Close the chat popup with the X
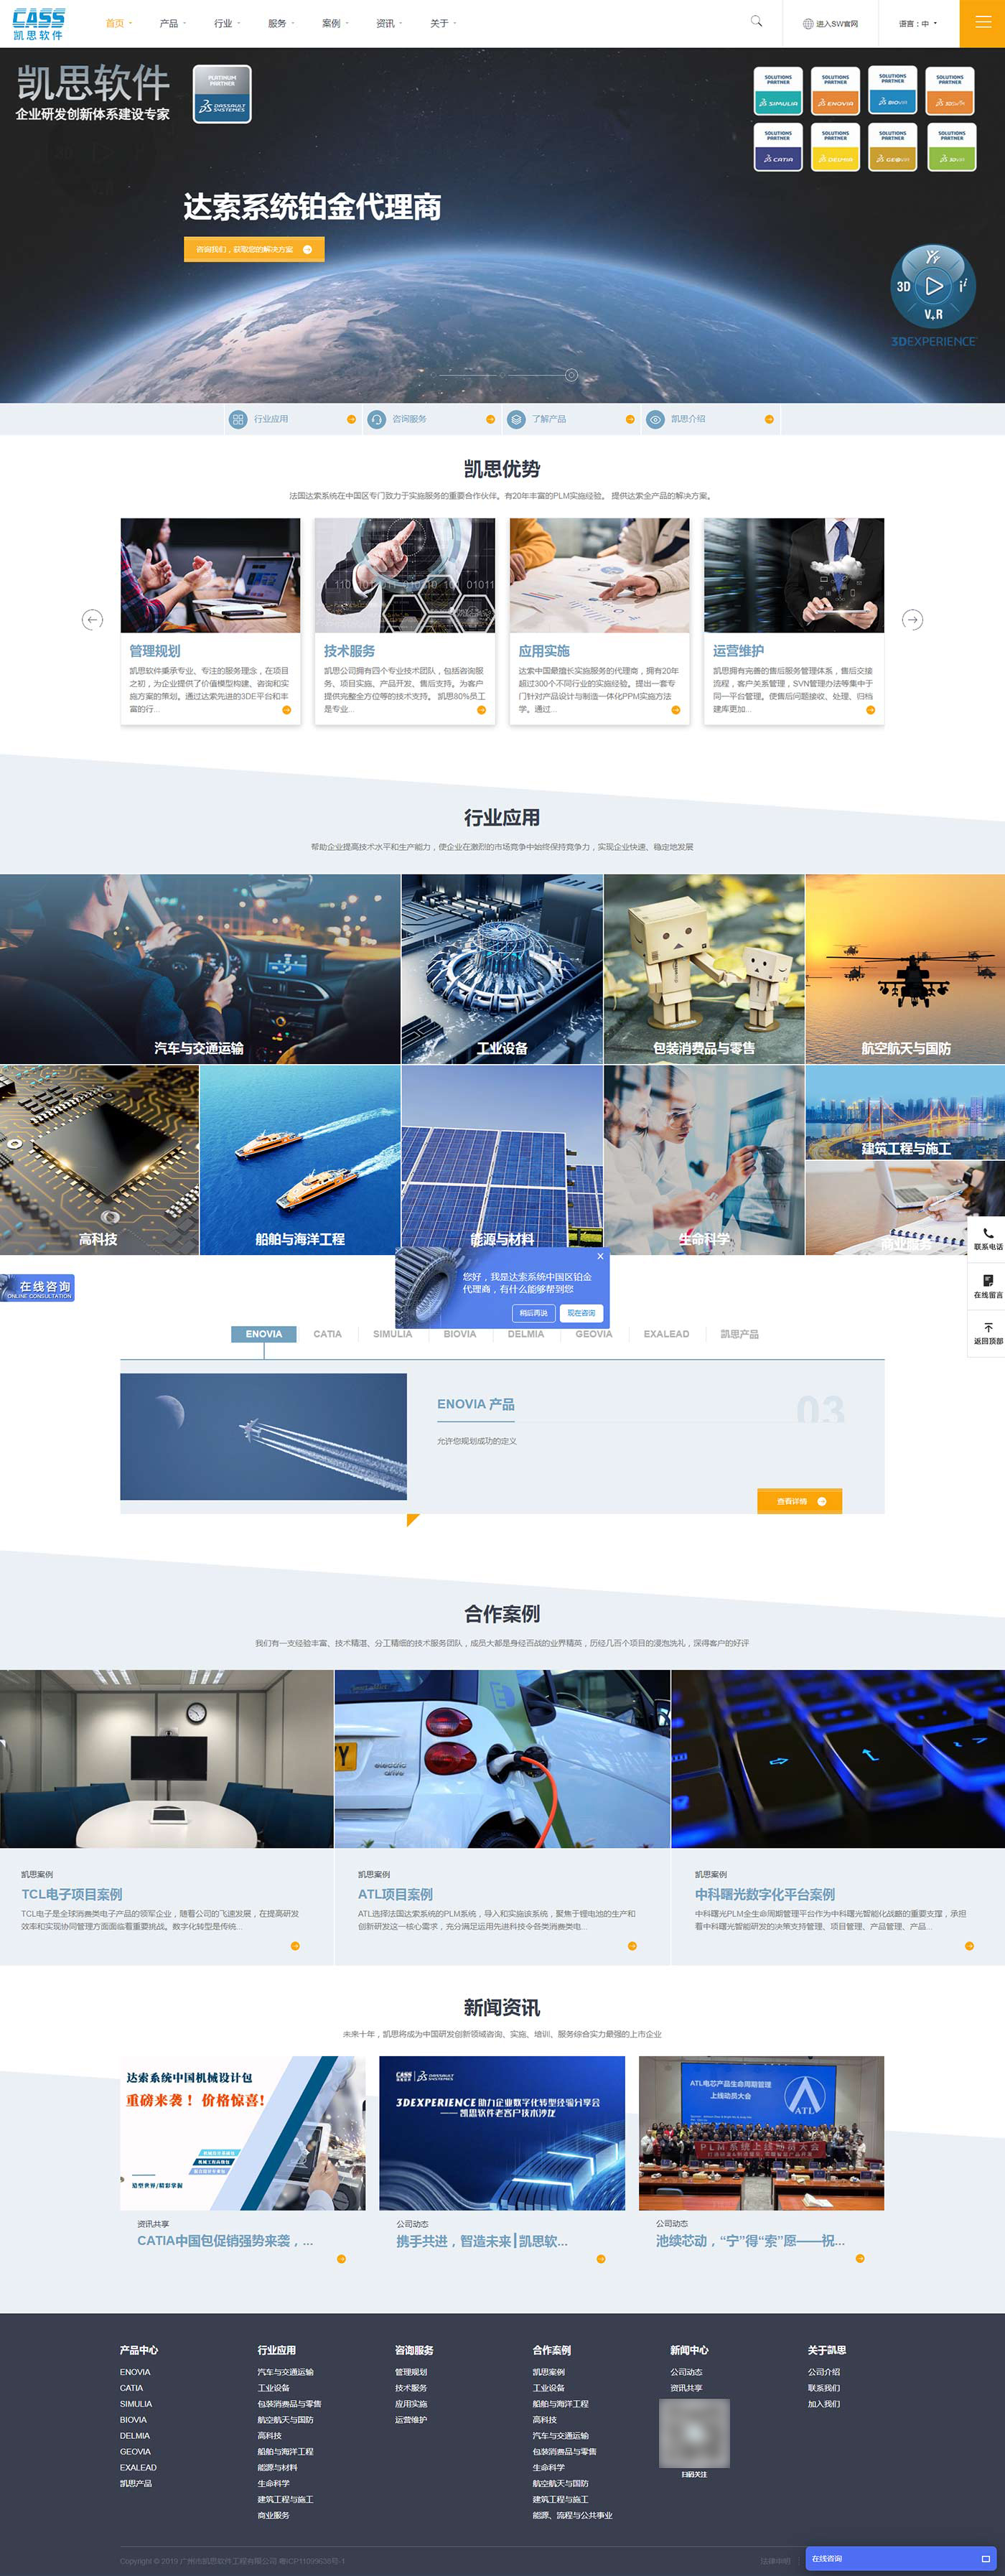The width and height of the screenshot is (1005, 2576). coord(600,1256)
